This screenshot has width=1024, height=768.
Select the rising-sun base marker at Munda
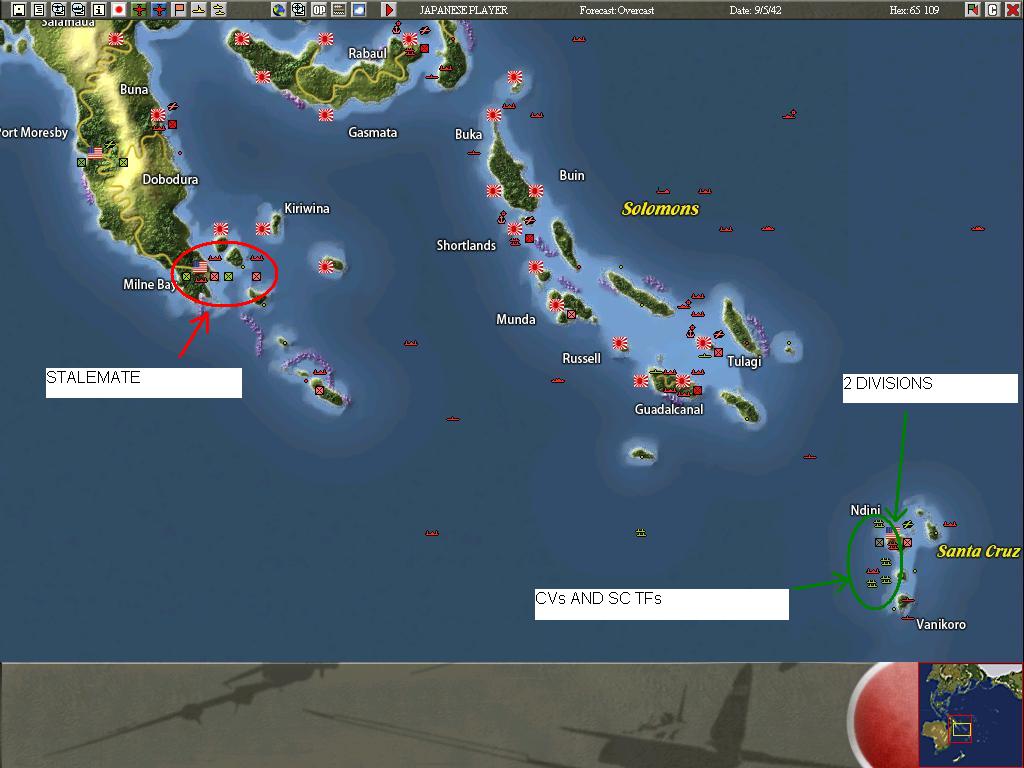556,304
